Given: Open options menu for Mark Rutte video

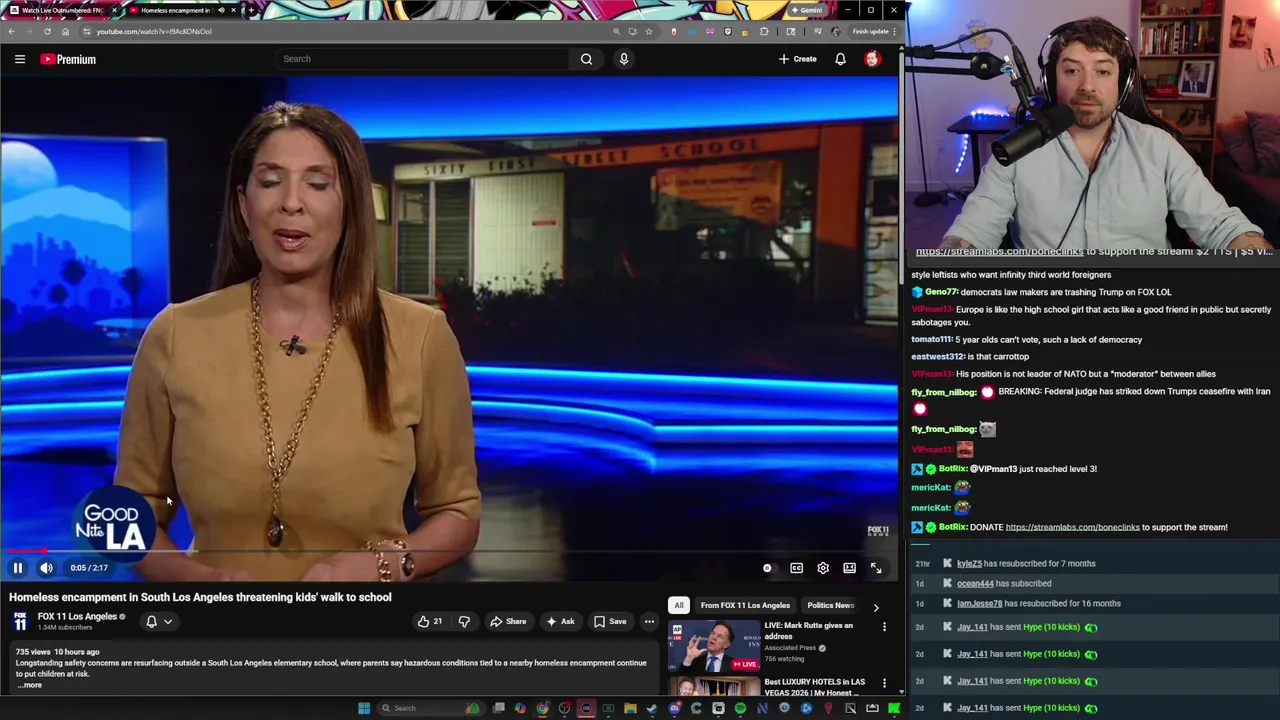Looking at the screenshot, I should click(884, 627).
